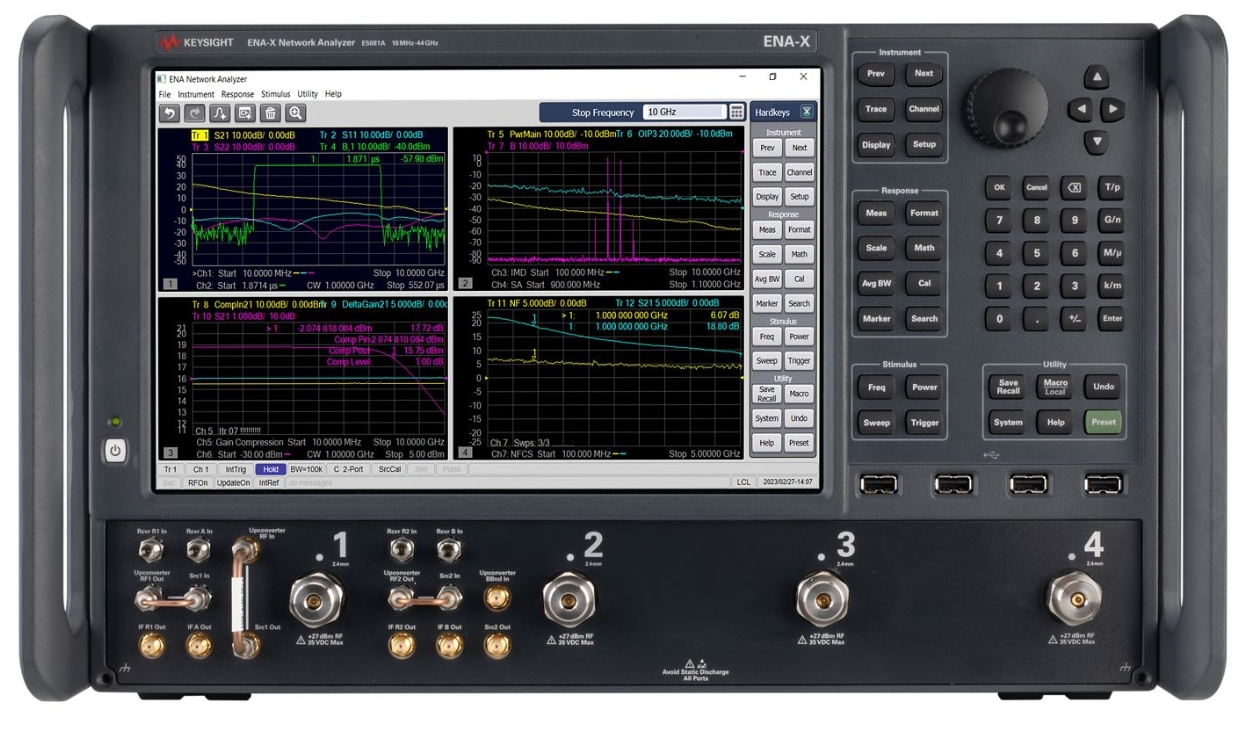Click Marker in the on-screen Hardkeys panel
The height and width of the screenshot is (732, 1252).
pyautogui.click(x=767, y=303)
